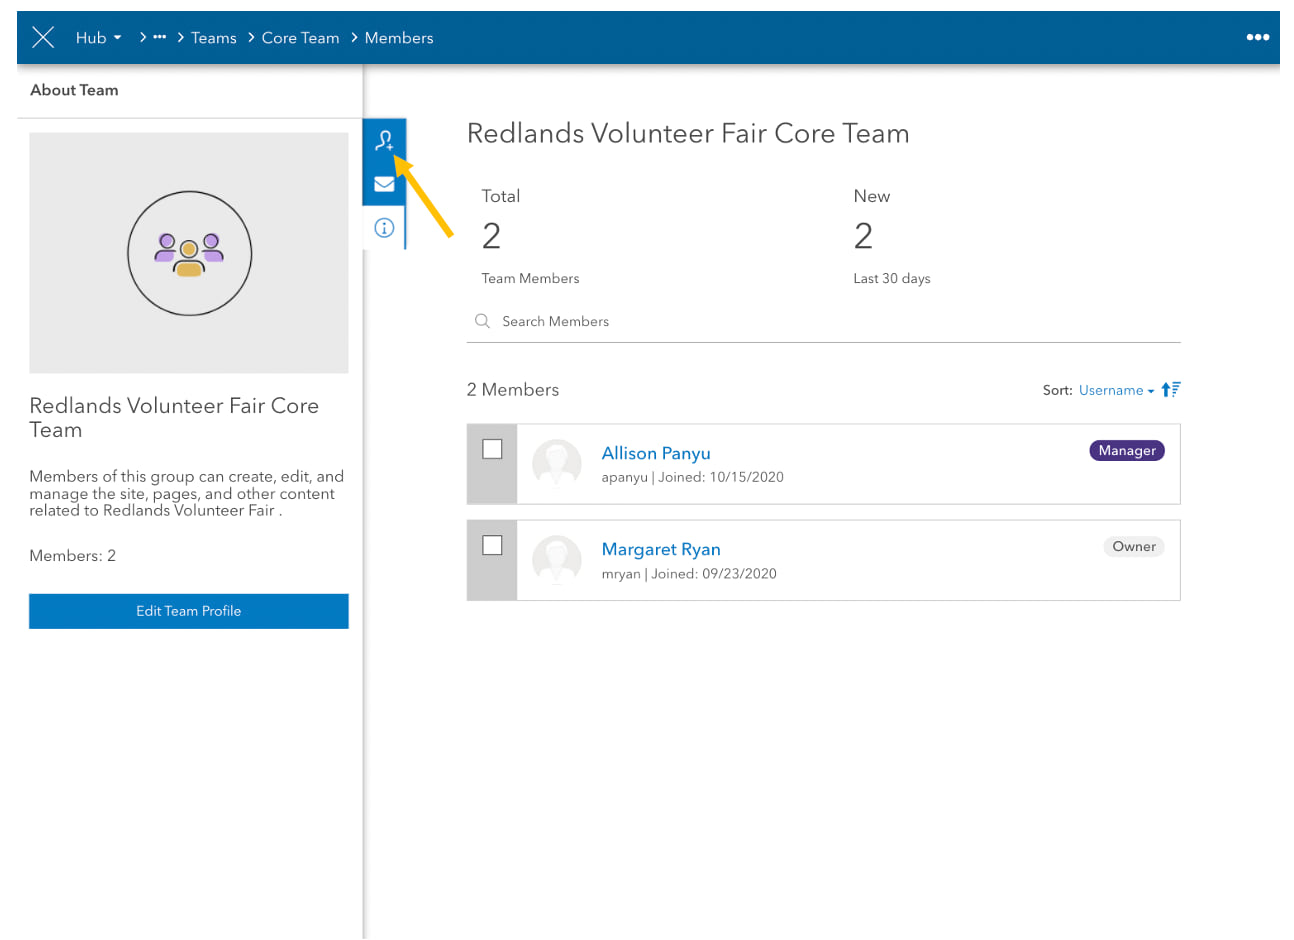
Task: Close the panel with the X icon
Action: [x=43, y=38]
